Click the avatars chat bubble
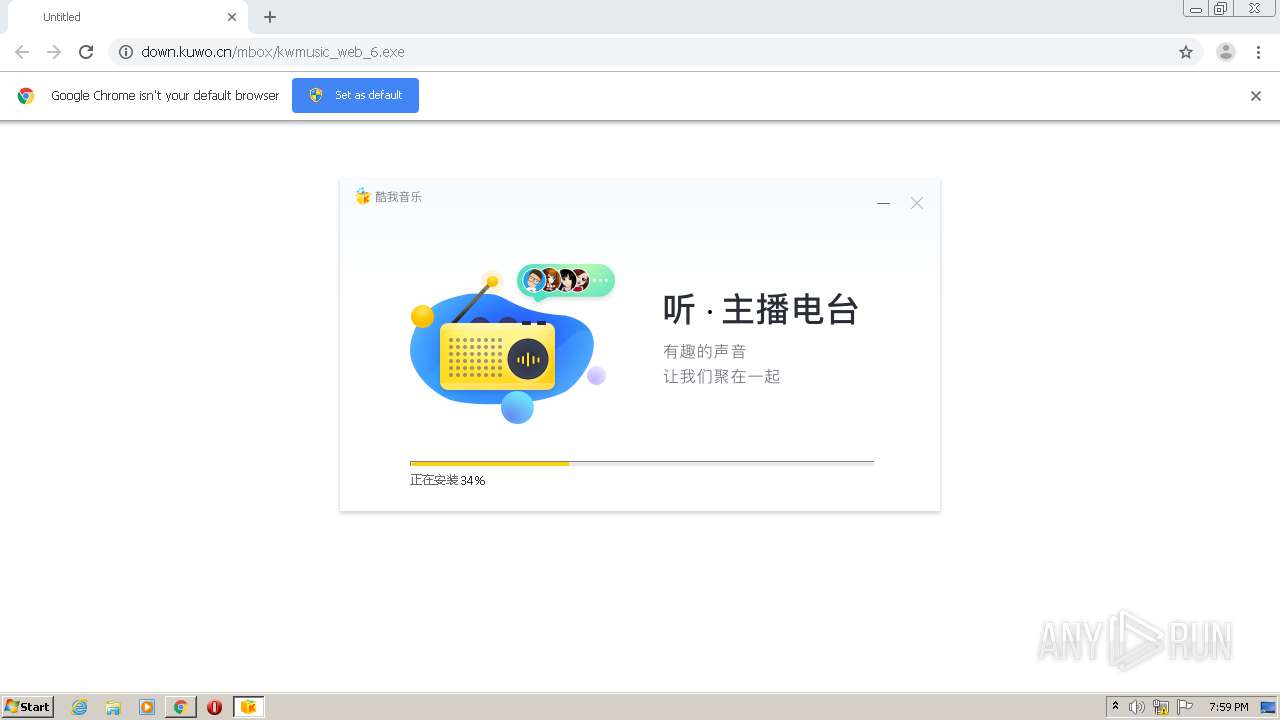 pyautogui.click(x=565, y=281)
